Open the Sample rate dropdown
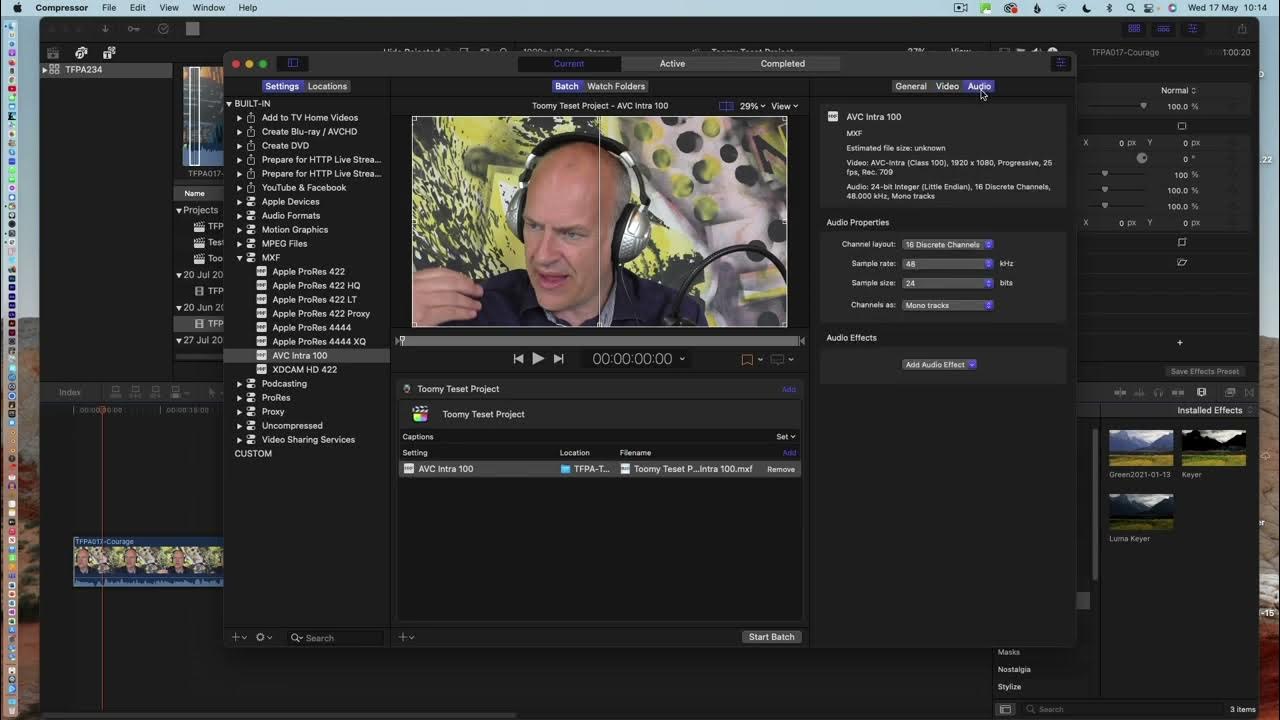This screenshot has height=720, width=1280. tap(947, 264)
